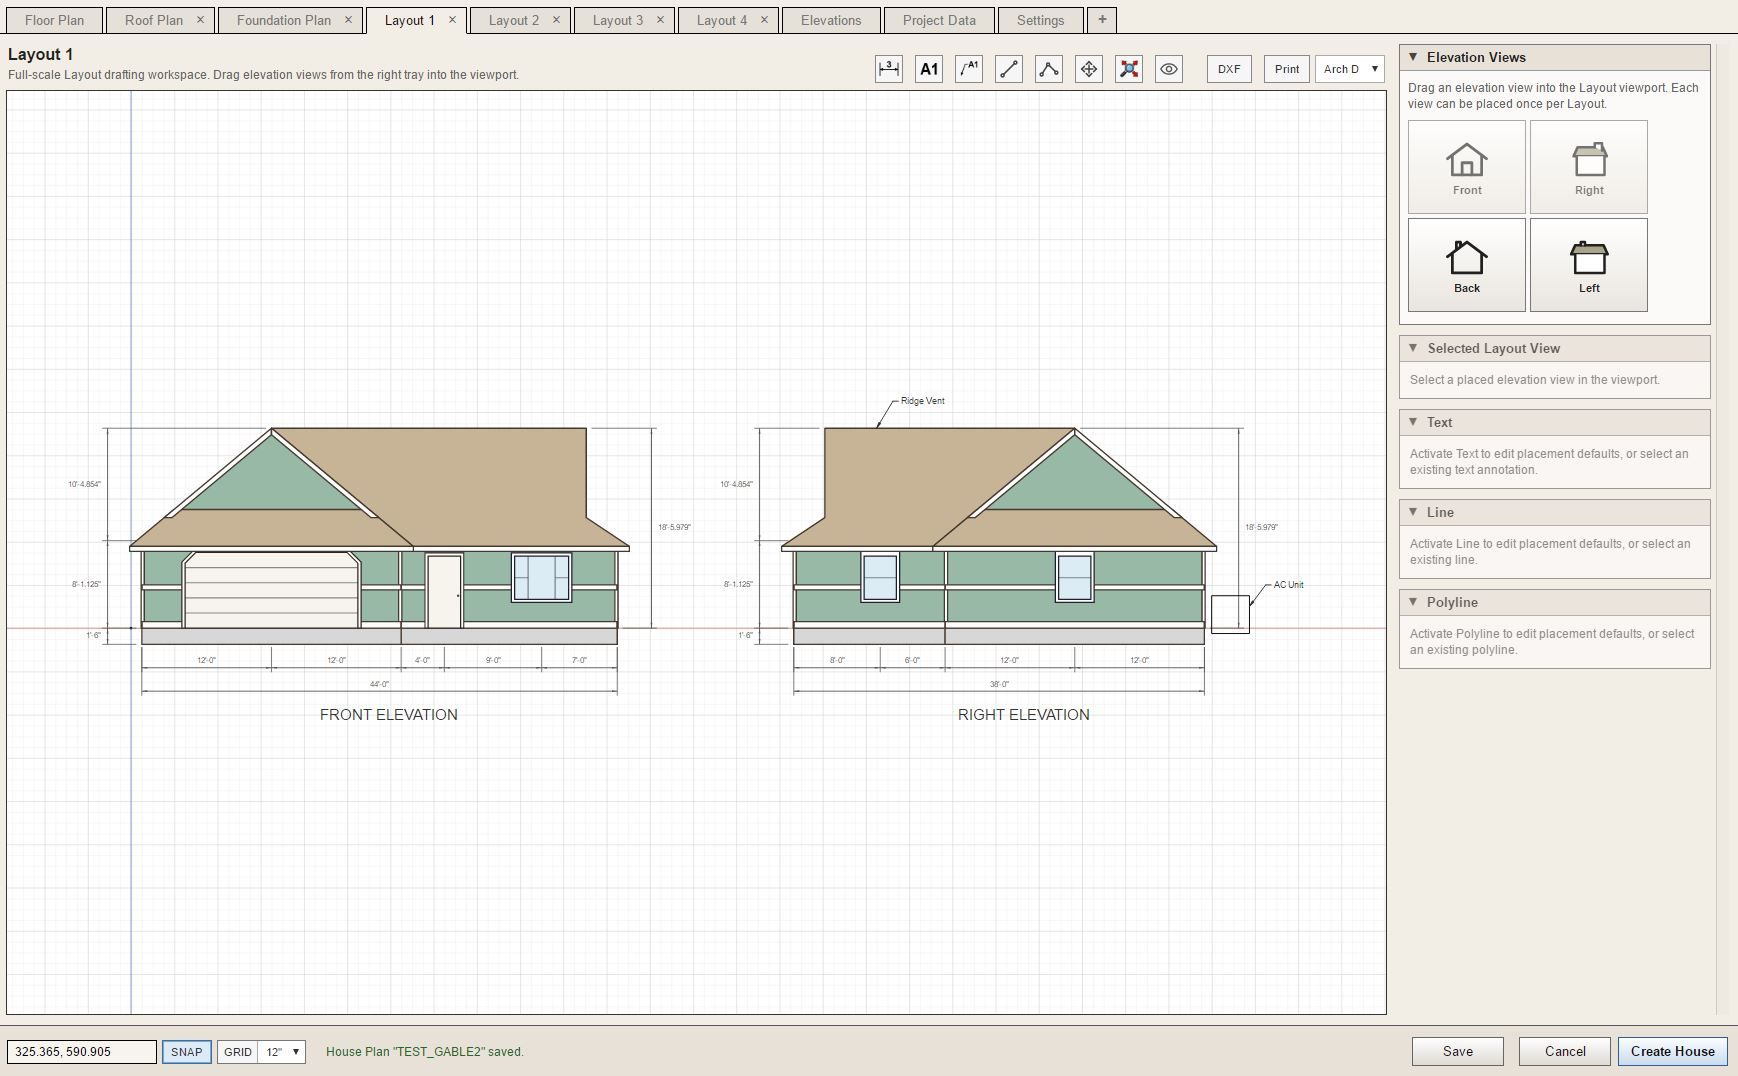Open the grid spacing 12" dropdown

pos(282,1052)
